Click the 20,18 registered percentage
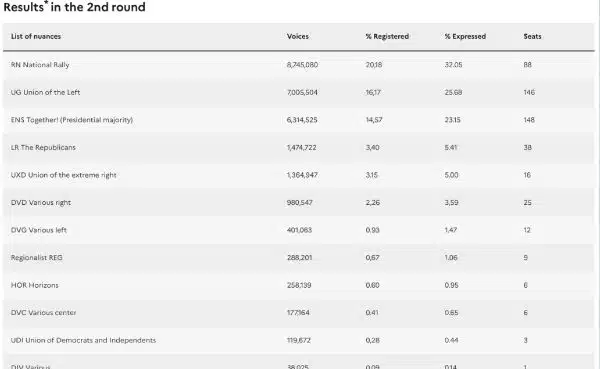 [374, 65]
